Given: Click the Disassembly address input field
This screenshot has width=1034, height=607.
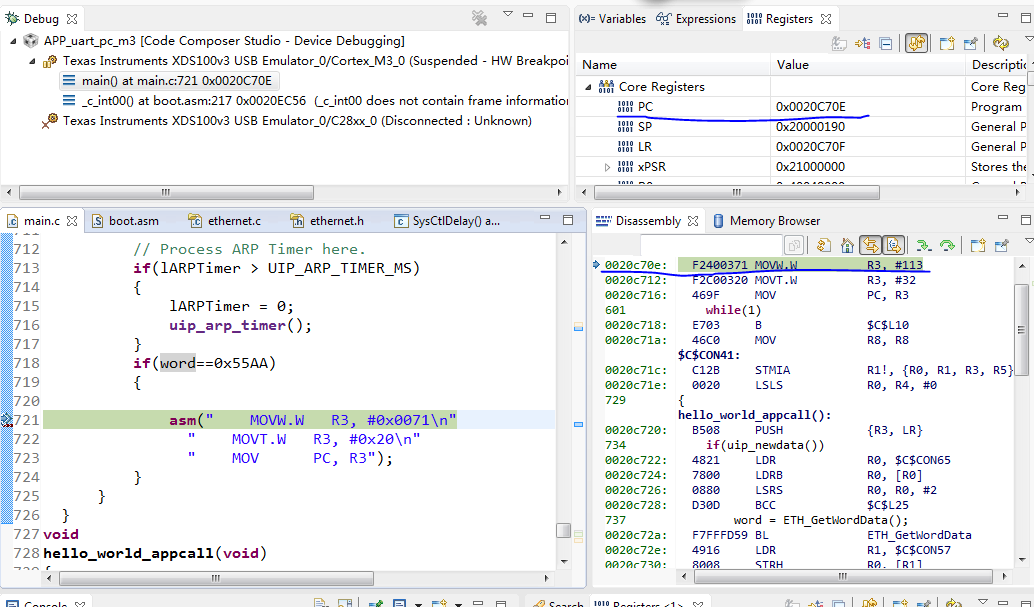Looking at the screenshot, I should coord(710,245).
